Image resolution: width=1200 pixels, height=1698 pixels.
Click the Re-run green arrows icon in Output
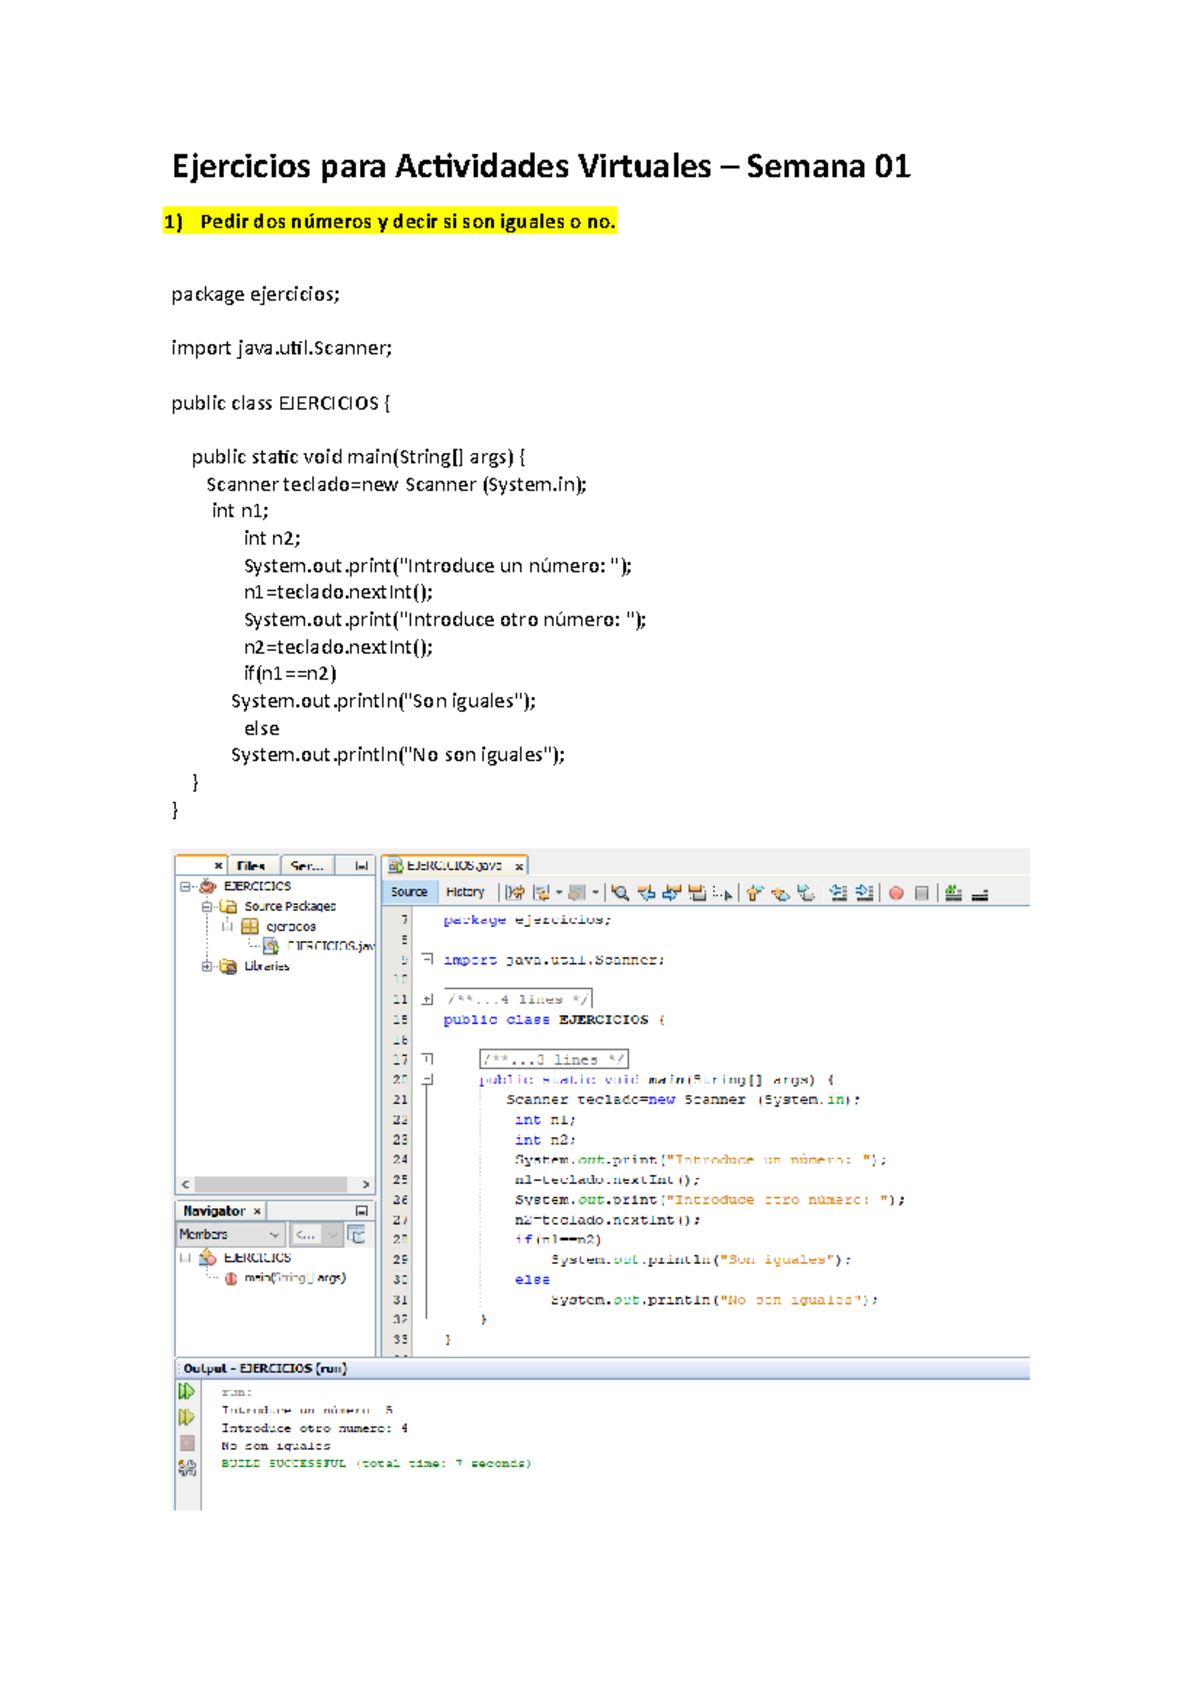186,1391
